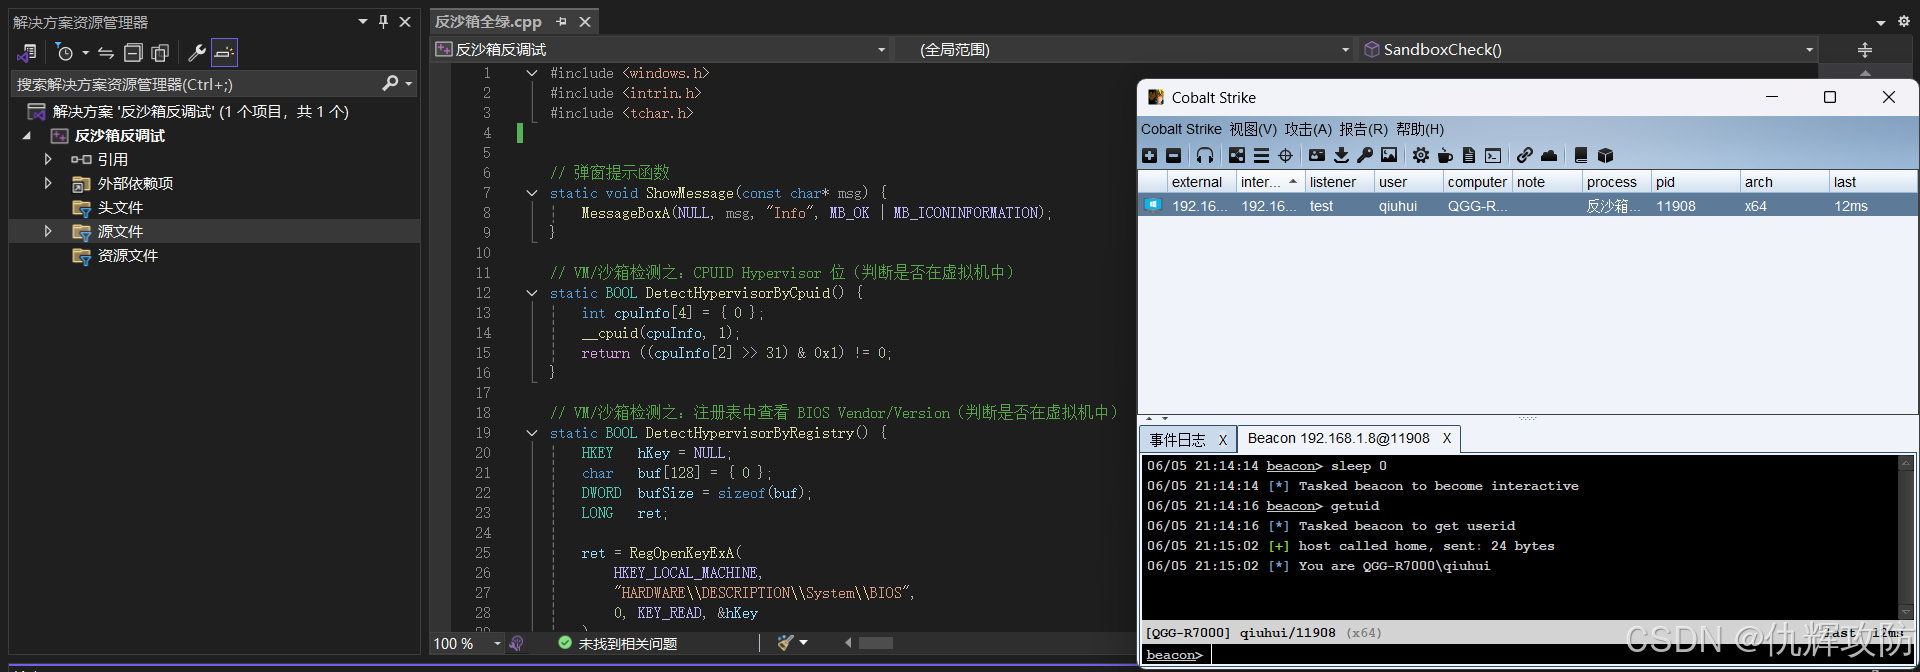Close the 反沙箱全绿.cpp editor tab
The image size is (1920, 672).
[585, 21]
